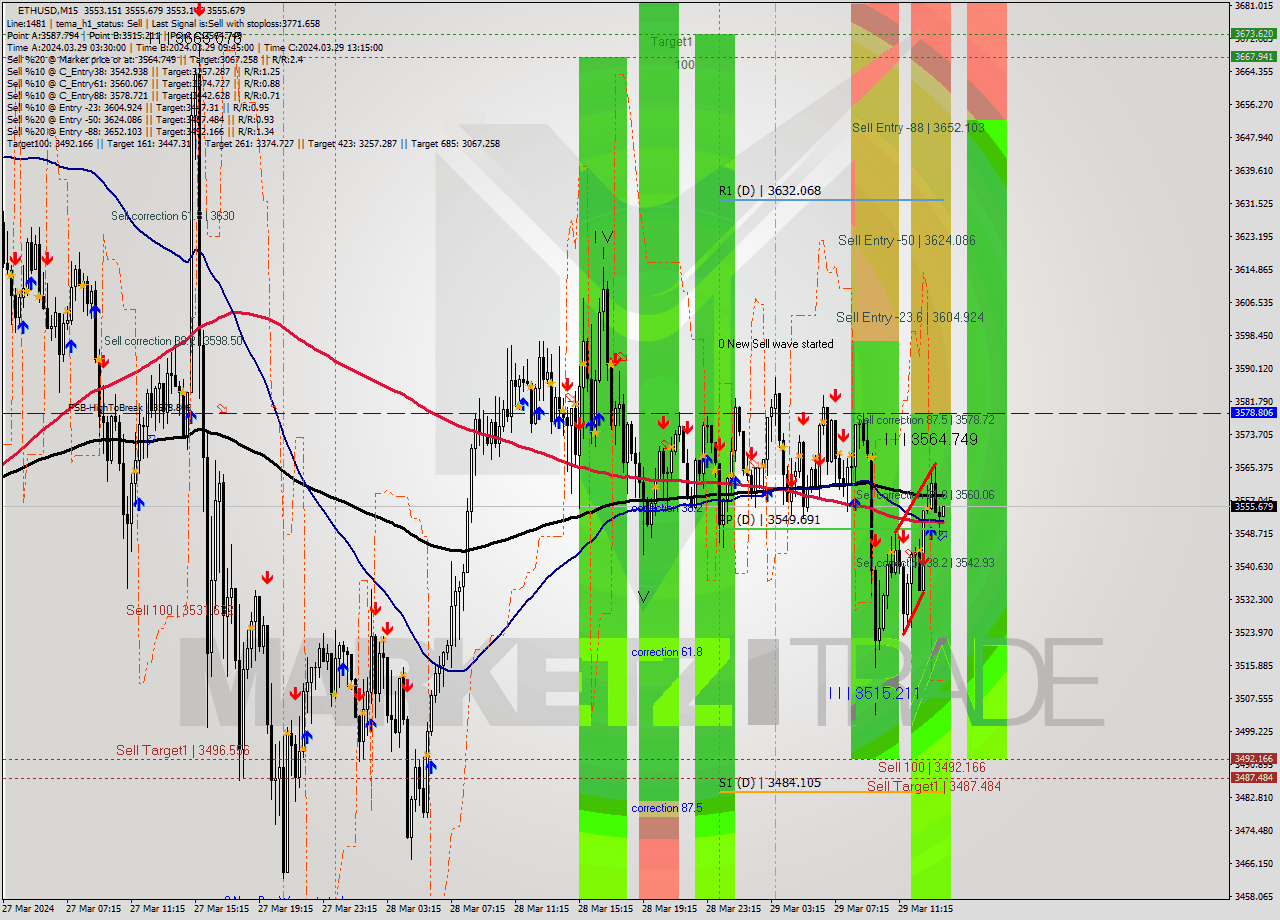
Task: Click the '29 Mar 11:15' time axis label
Action: click(x=925, y=909)
